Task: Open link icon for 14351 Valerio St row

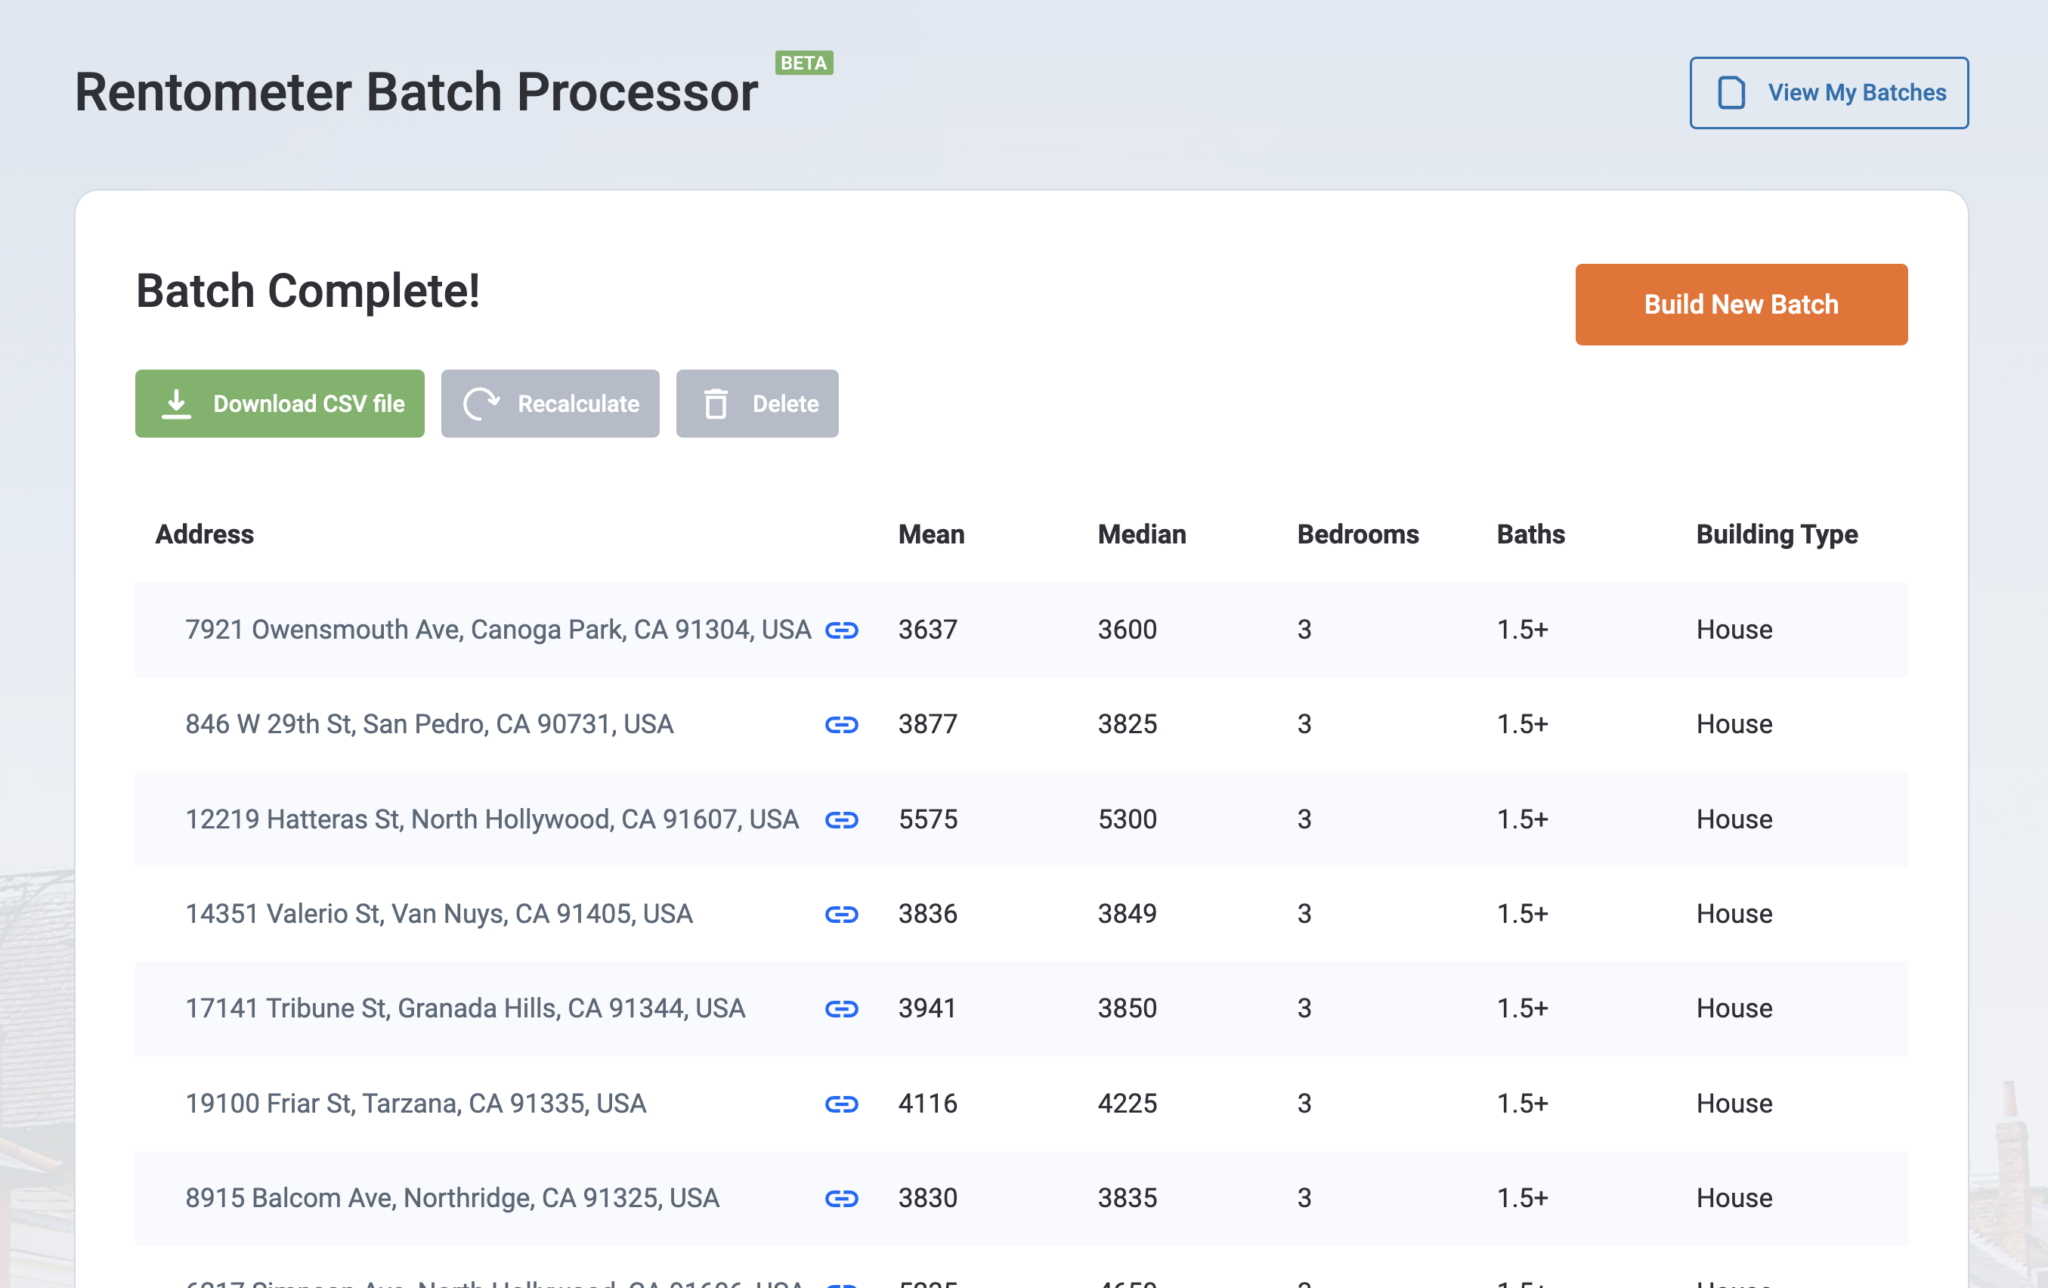Action: [x=841, y=914]
